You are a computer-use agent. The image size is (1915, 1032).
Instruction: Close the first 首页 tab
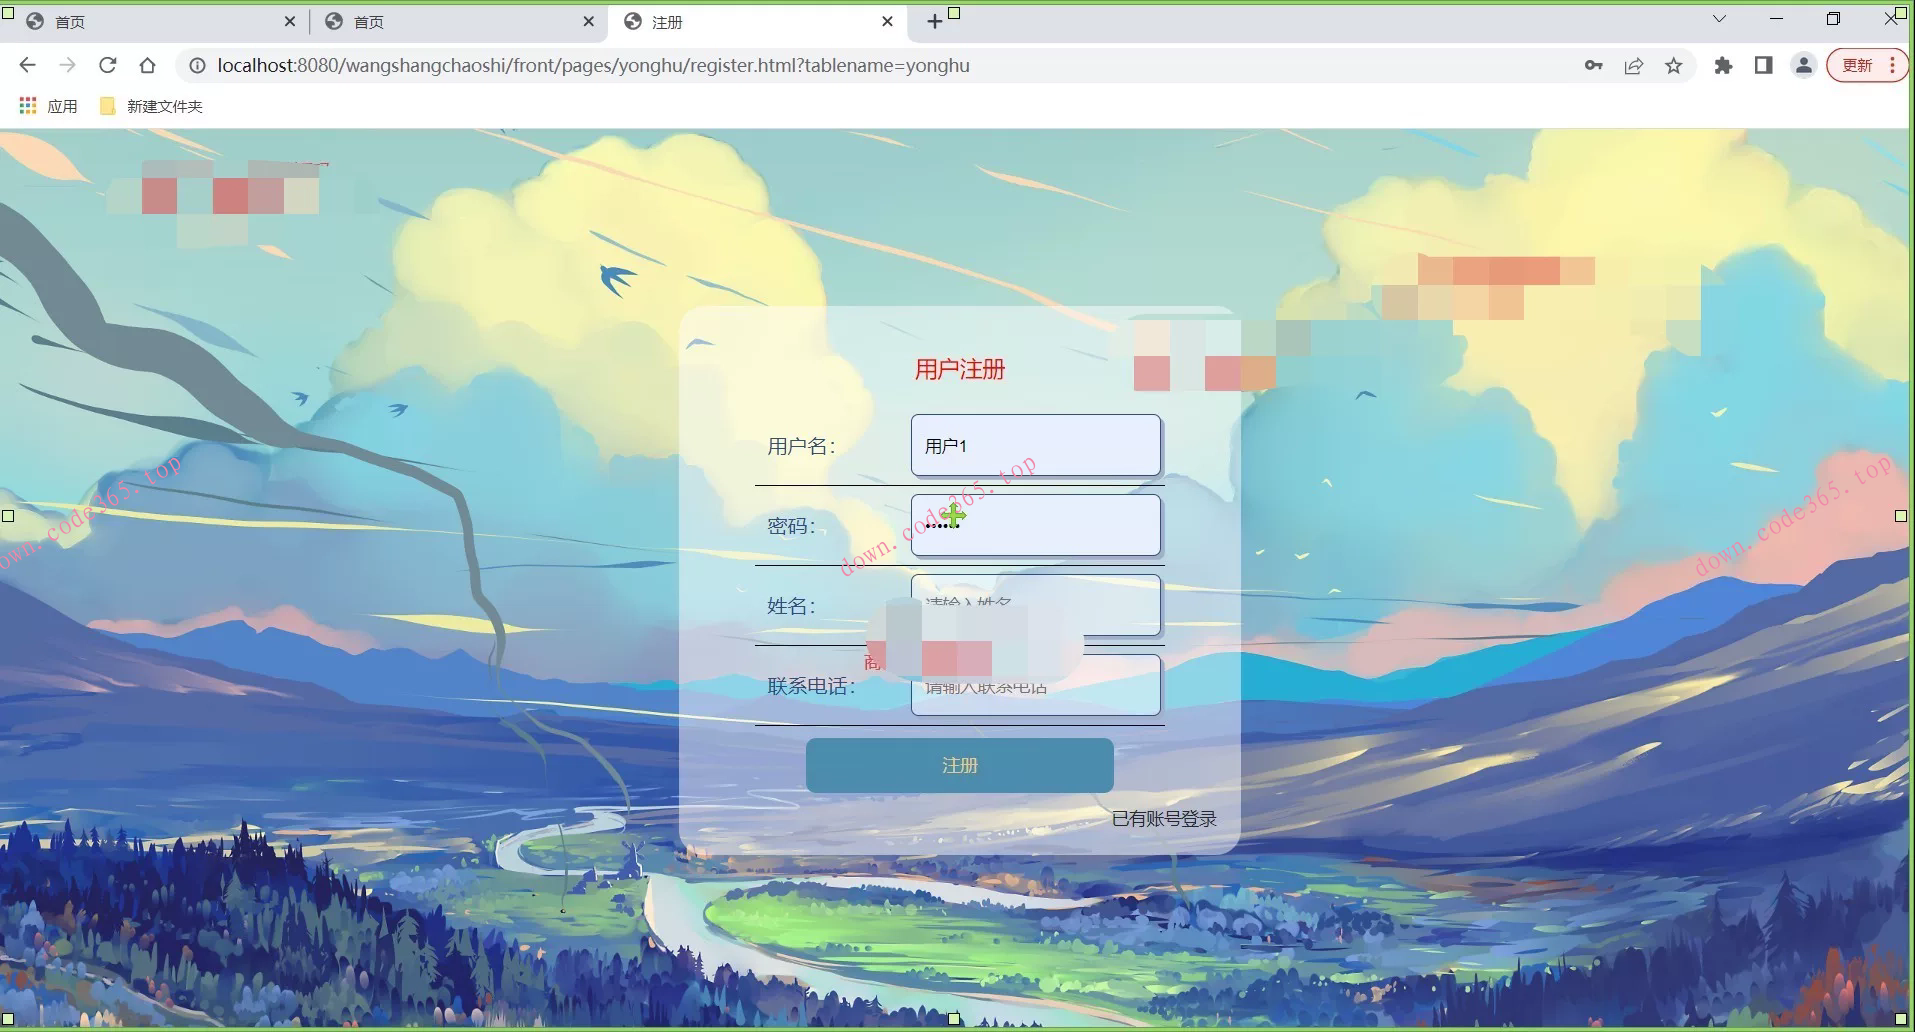click(290, 22)
